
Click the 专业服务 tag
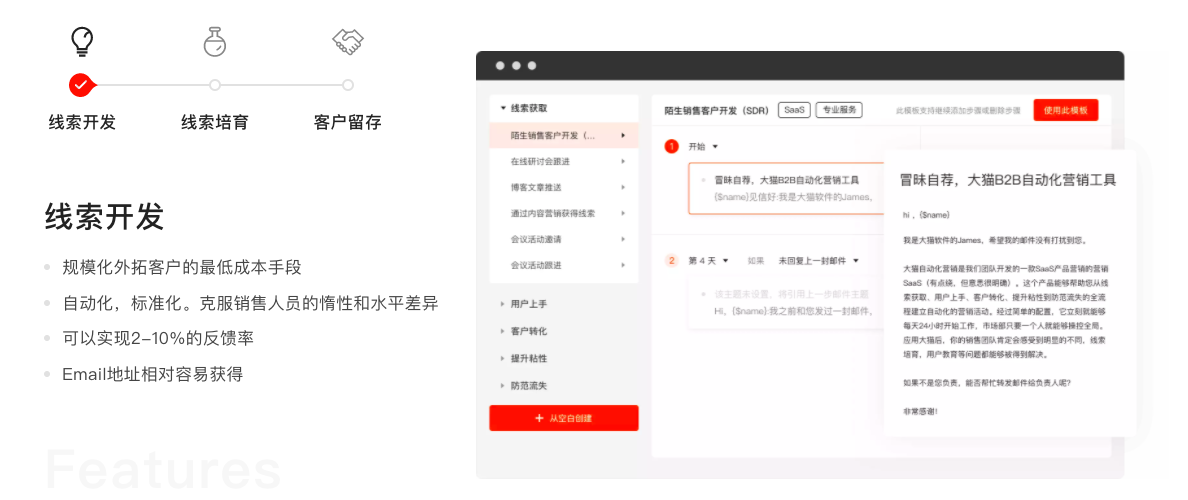[x=839, y=110]
